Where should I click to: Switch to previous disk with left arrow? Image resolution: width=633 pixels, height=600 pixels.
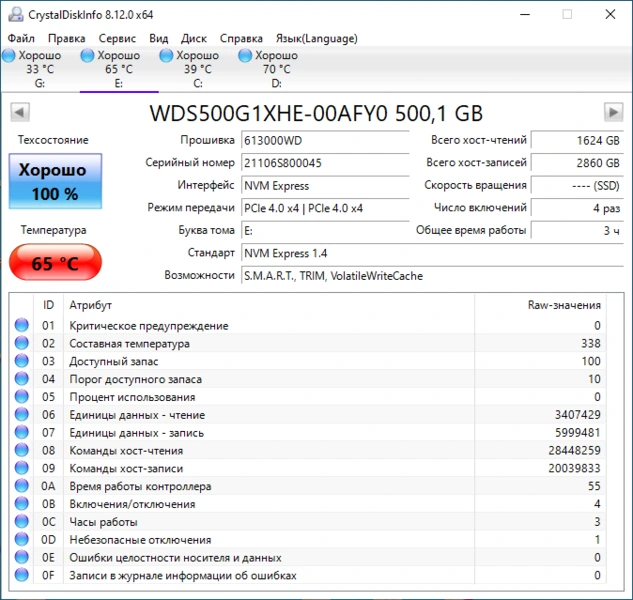pos(18,112)
